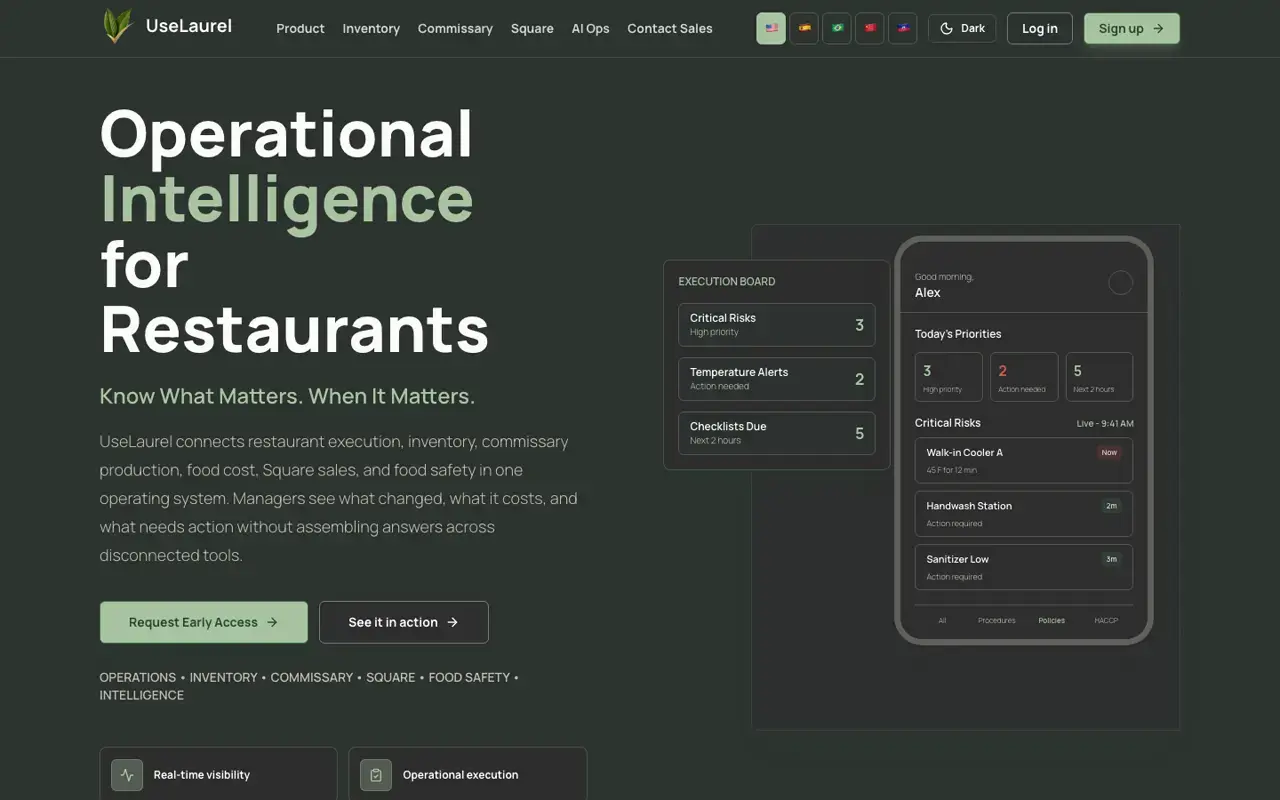Click the Log in button
Viewport: 1280px width, 800px height.
(x=1040, y=28)
